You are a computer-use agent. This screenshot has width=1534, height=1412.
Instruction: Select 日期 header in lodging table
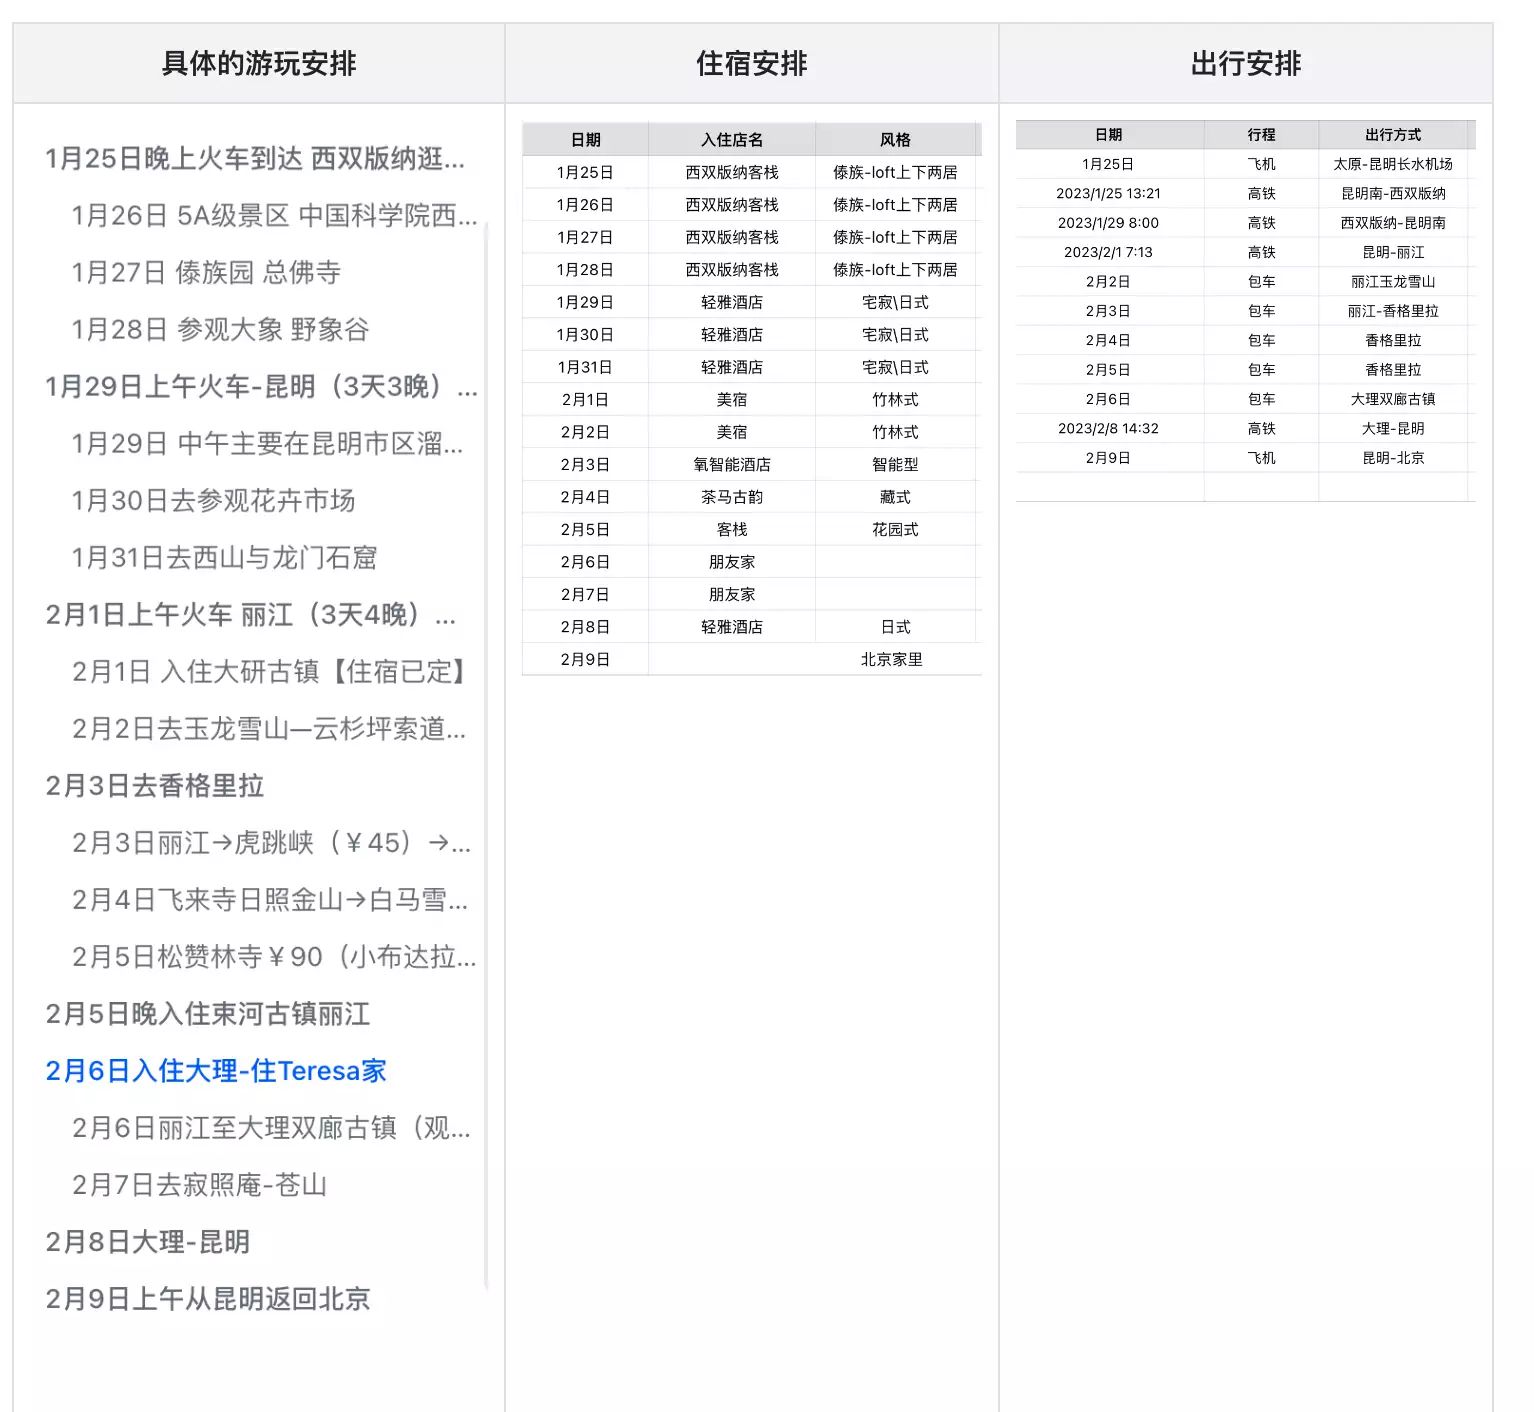[x=585, y=140]
